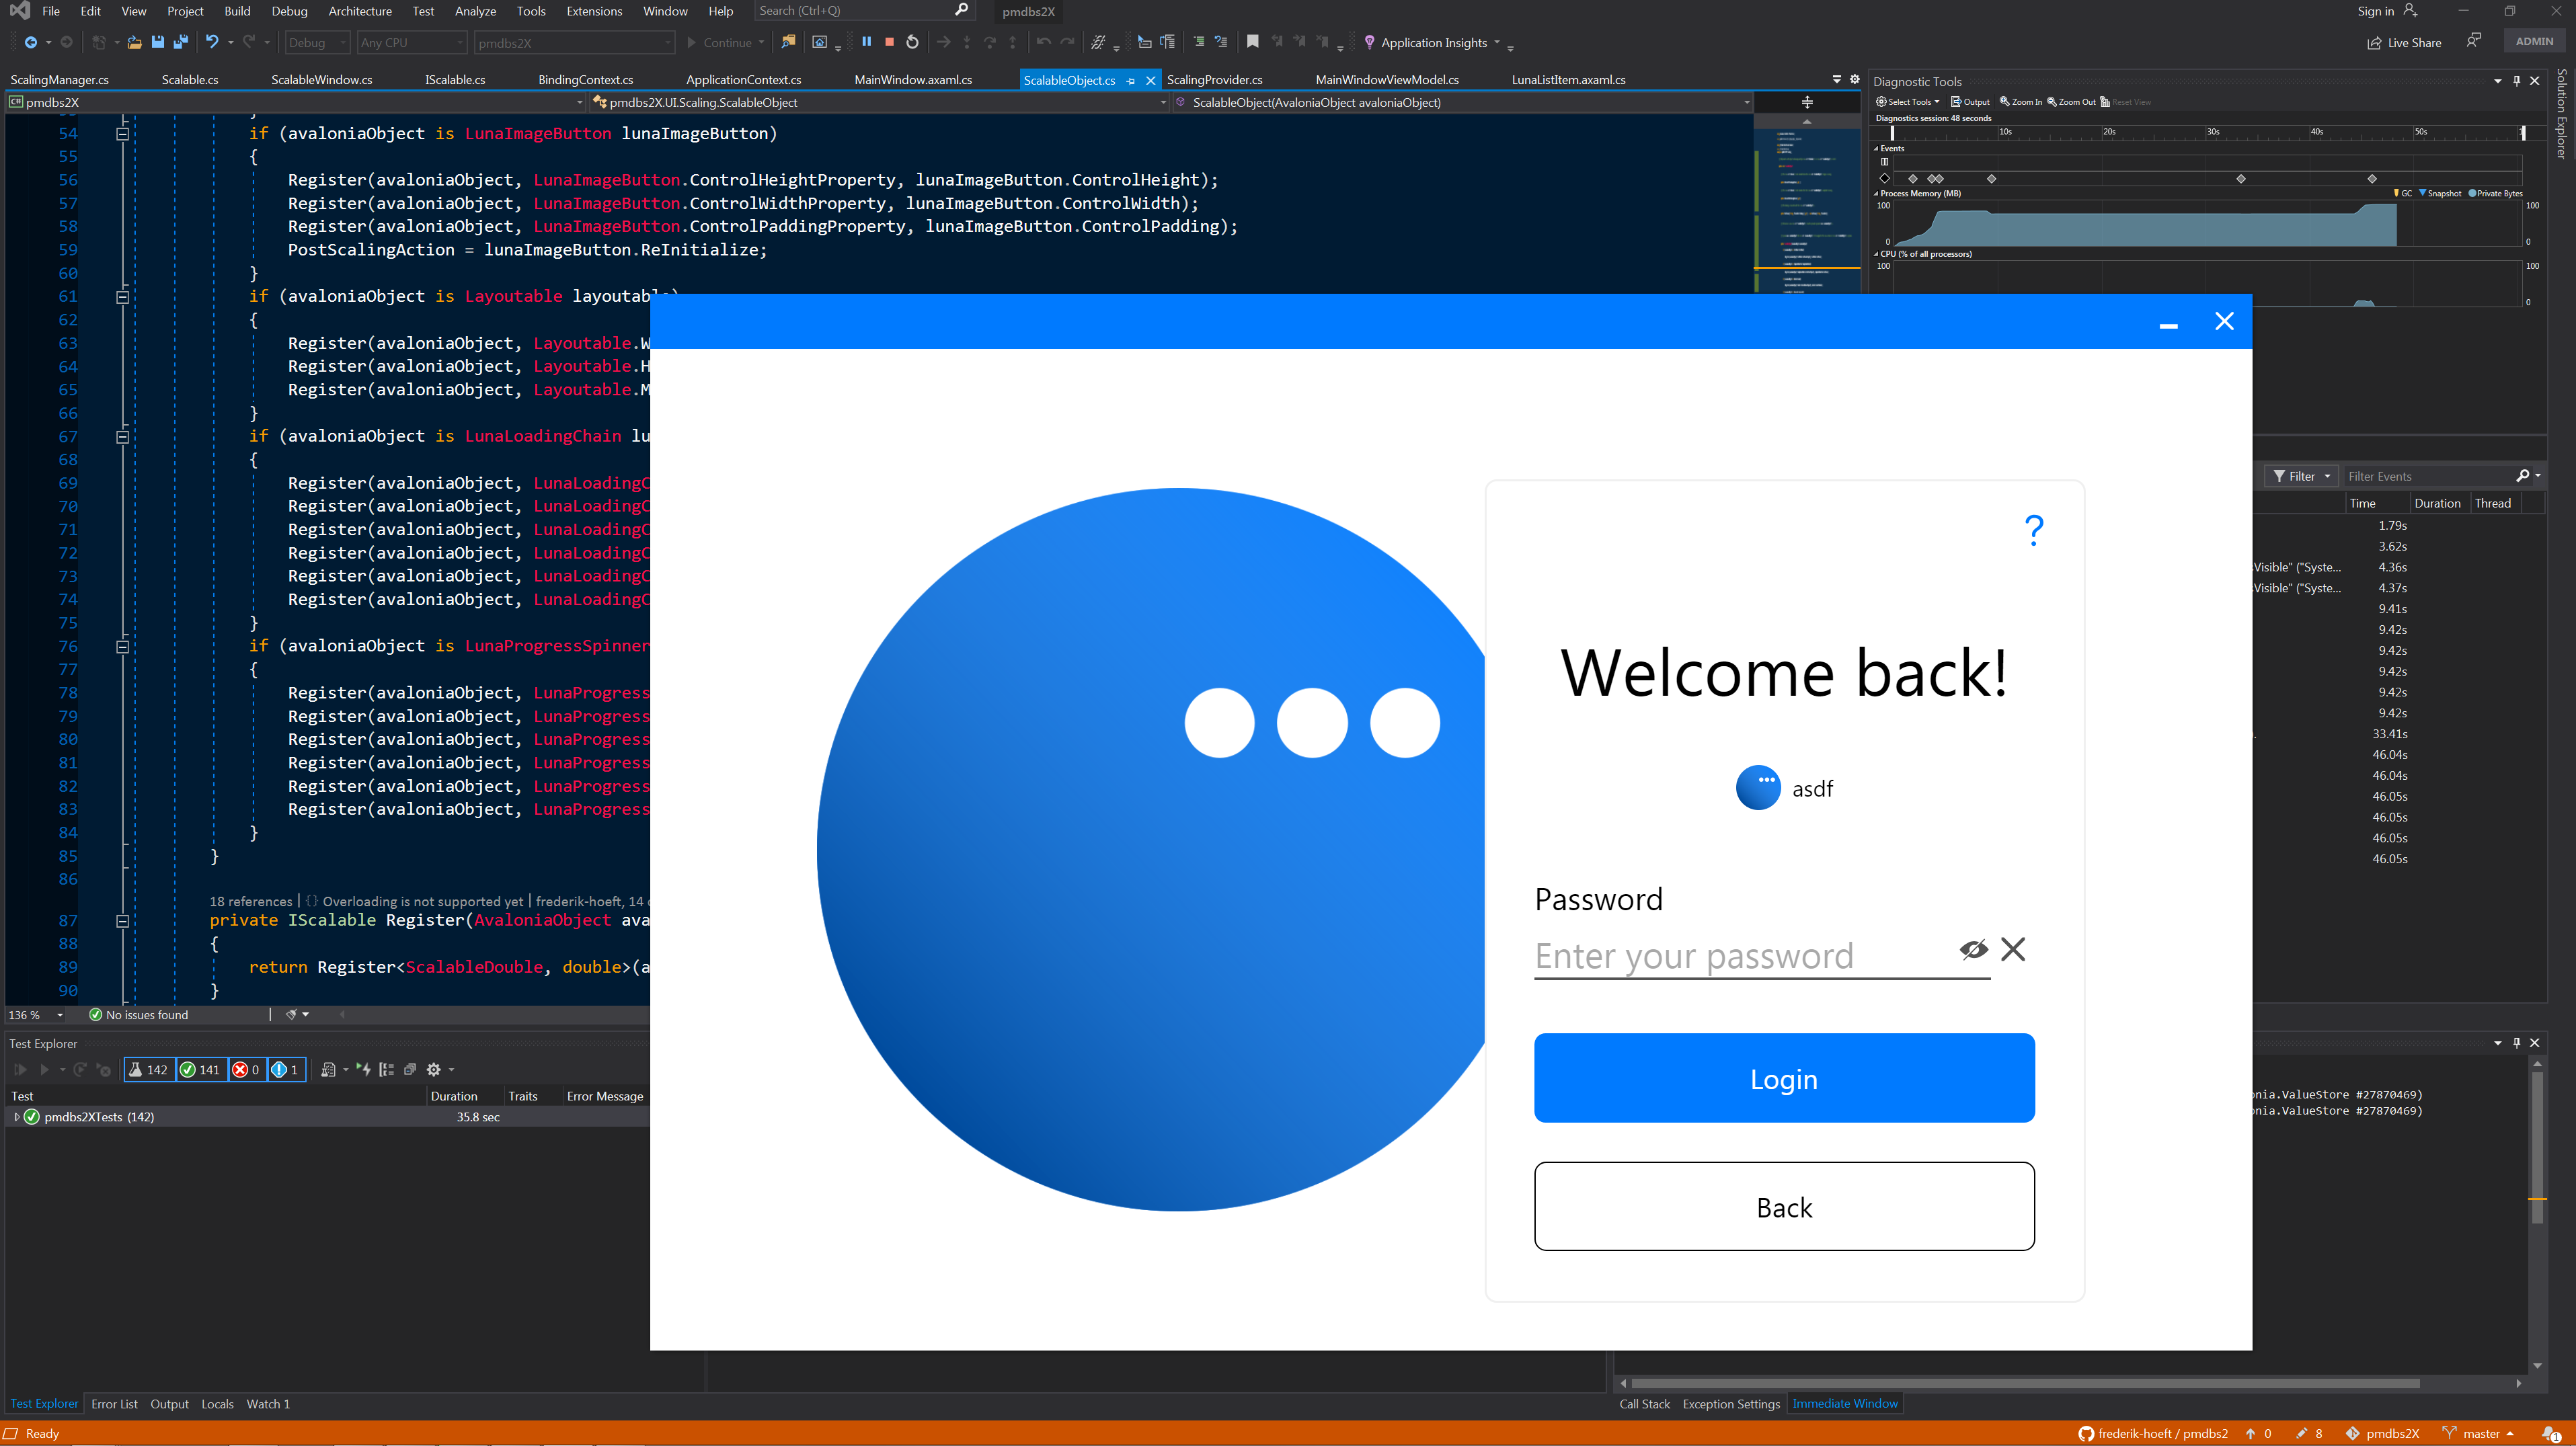Click the Stop Debugging red square
This screenshot has width=2576, height=1446.
889,42
